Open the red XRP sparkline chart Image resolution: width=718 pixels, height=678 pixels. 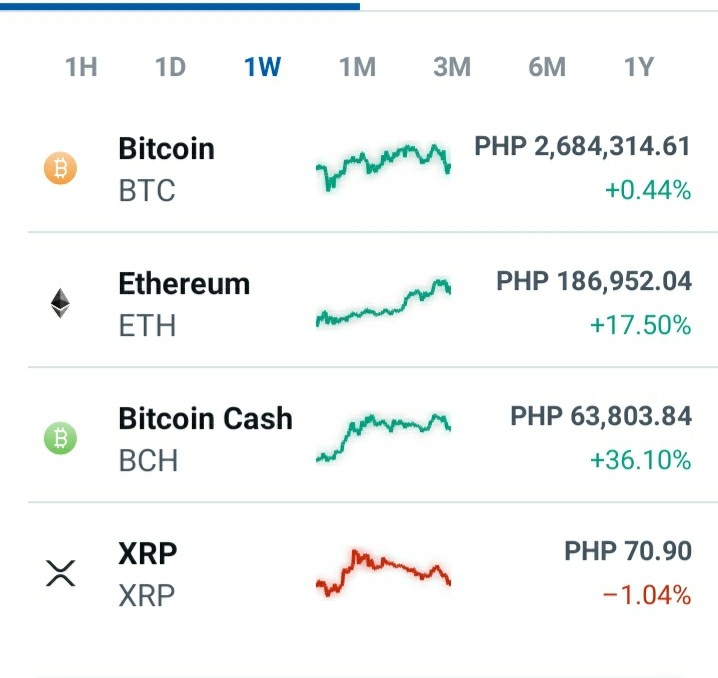384,573
